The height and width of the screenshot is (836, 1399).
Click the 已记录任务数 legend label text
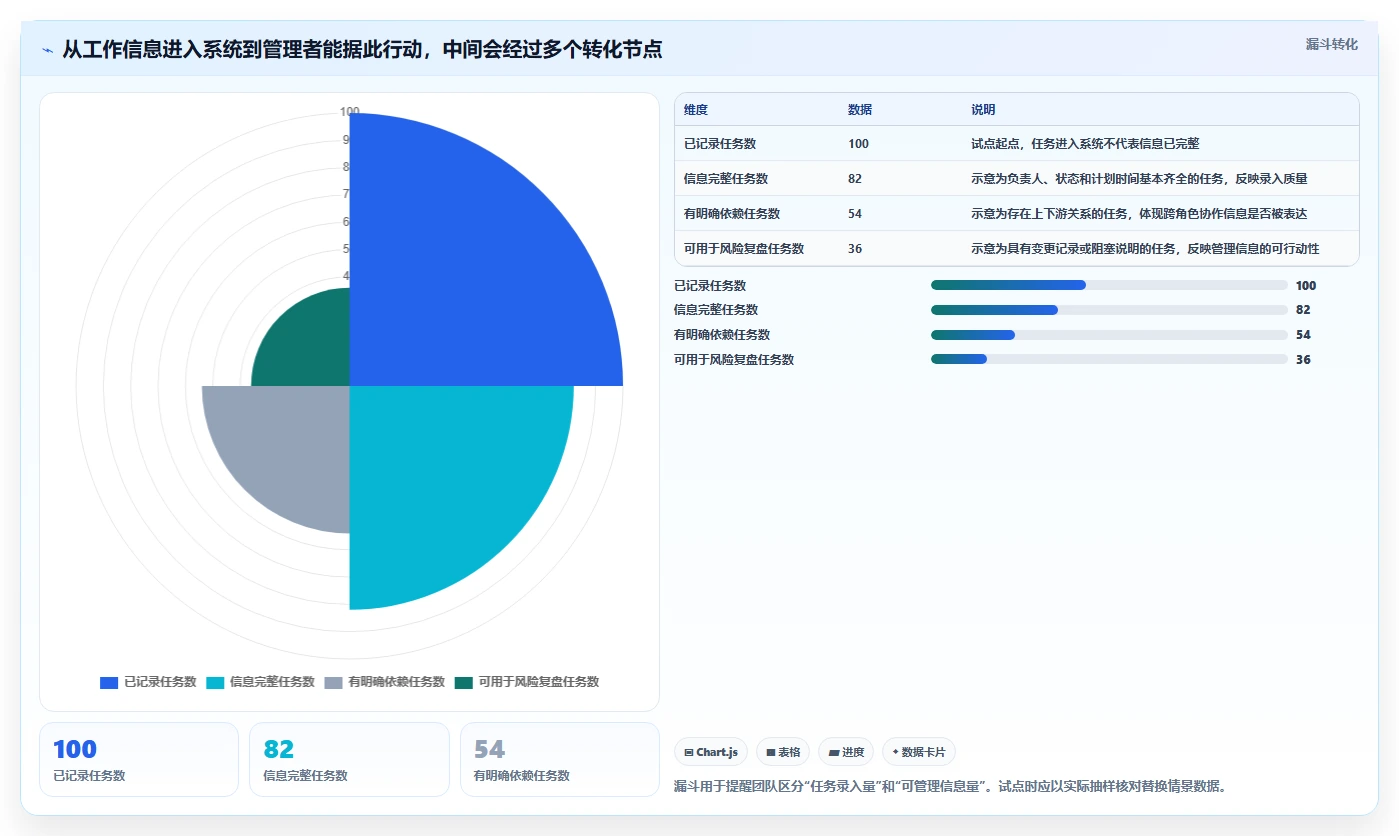coord(160,683)
